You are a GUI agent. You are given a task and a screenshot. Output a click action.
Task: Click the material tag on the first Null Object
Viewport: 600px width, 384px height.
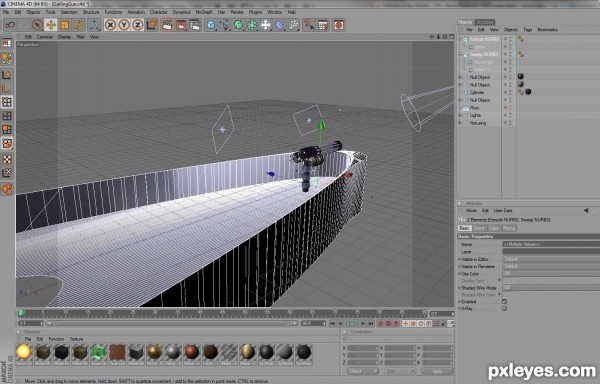(x=520, y=77)
